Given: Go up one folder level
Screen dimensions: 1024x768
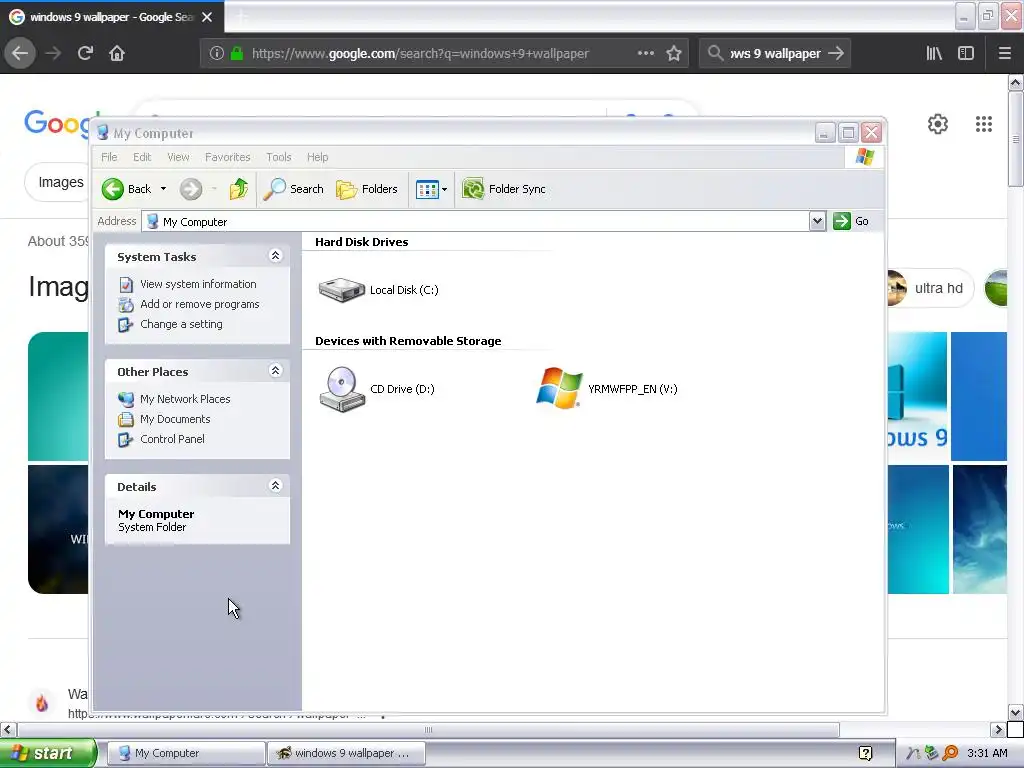Looking at the screenshot, I should tap(238, 189).
